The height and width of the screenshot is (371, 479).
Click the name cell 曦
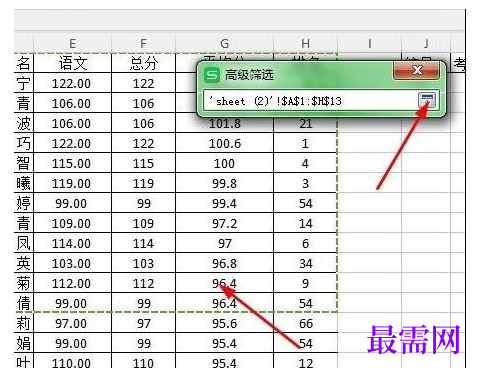tap(24, 183)
